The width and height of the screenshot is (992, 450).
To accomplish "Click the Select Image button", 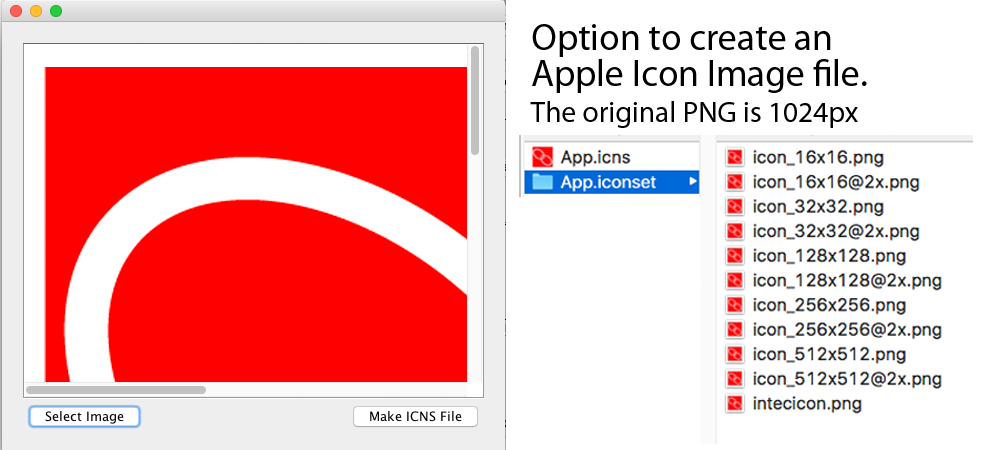I will click(84, 416).
